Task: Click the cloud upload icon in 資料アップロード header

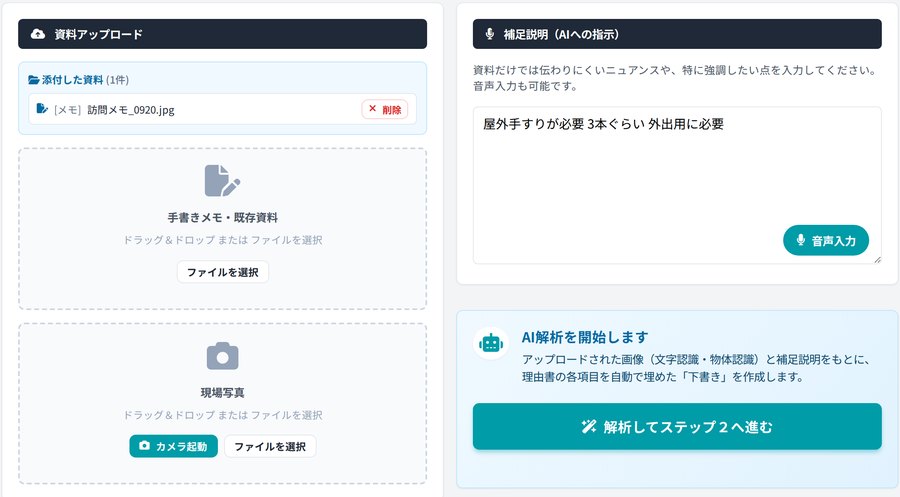Action: (38, 34)
